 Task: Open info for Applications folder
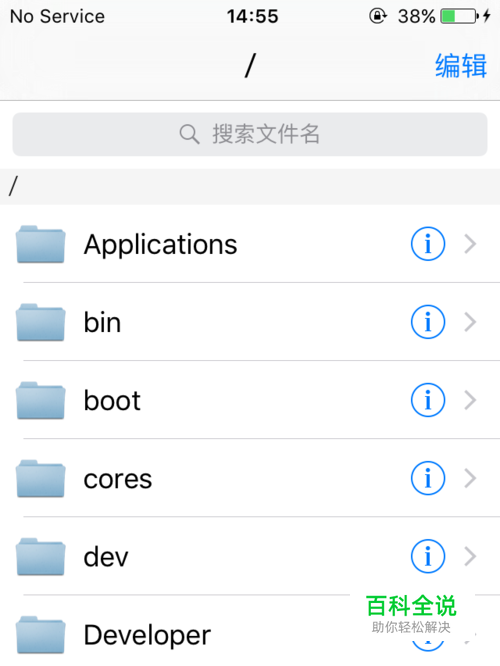coord(428,244)
